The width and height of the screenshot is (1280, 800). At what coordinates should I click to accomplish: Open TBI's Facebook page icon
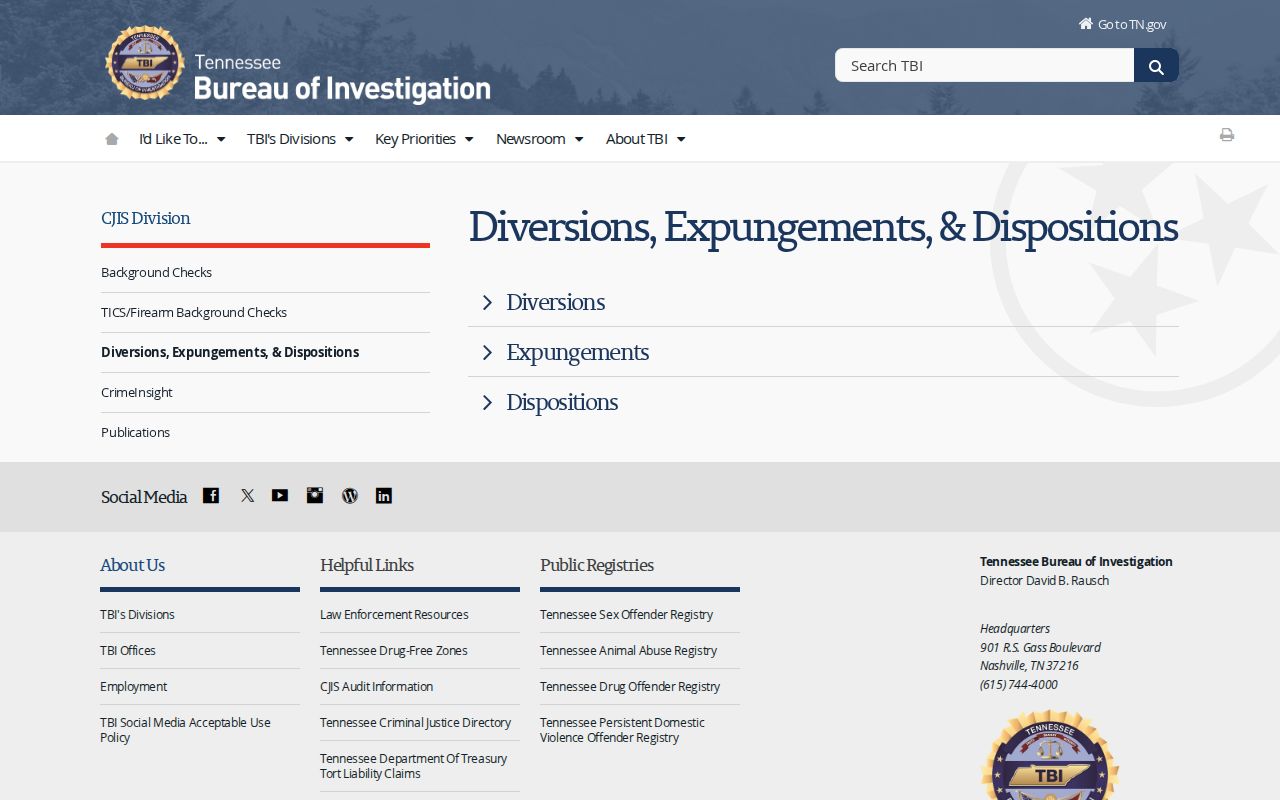click(x=211, y=495)
